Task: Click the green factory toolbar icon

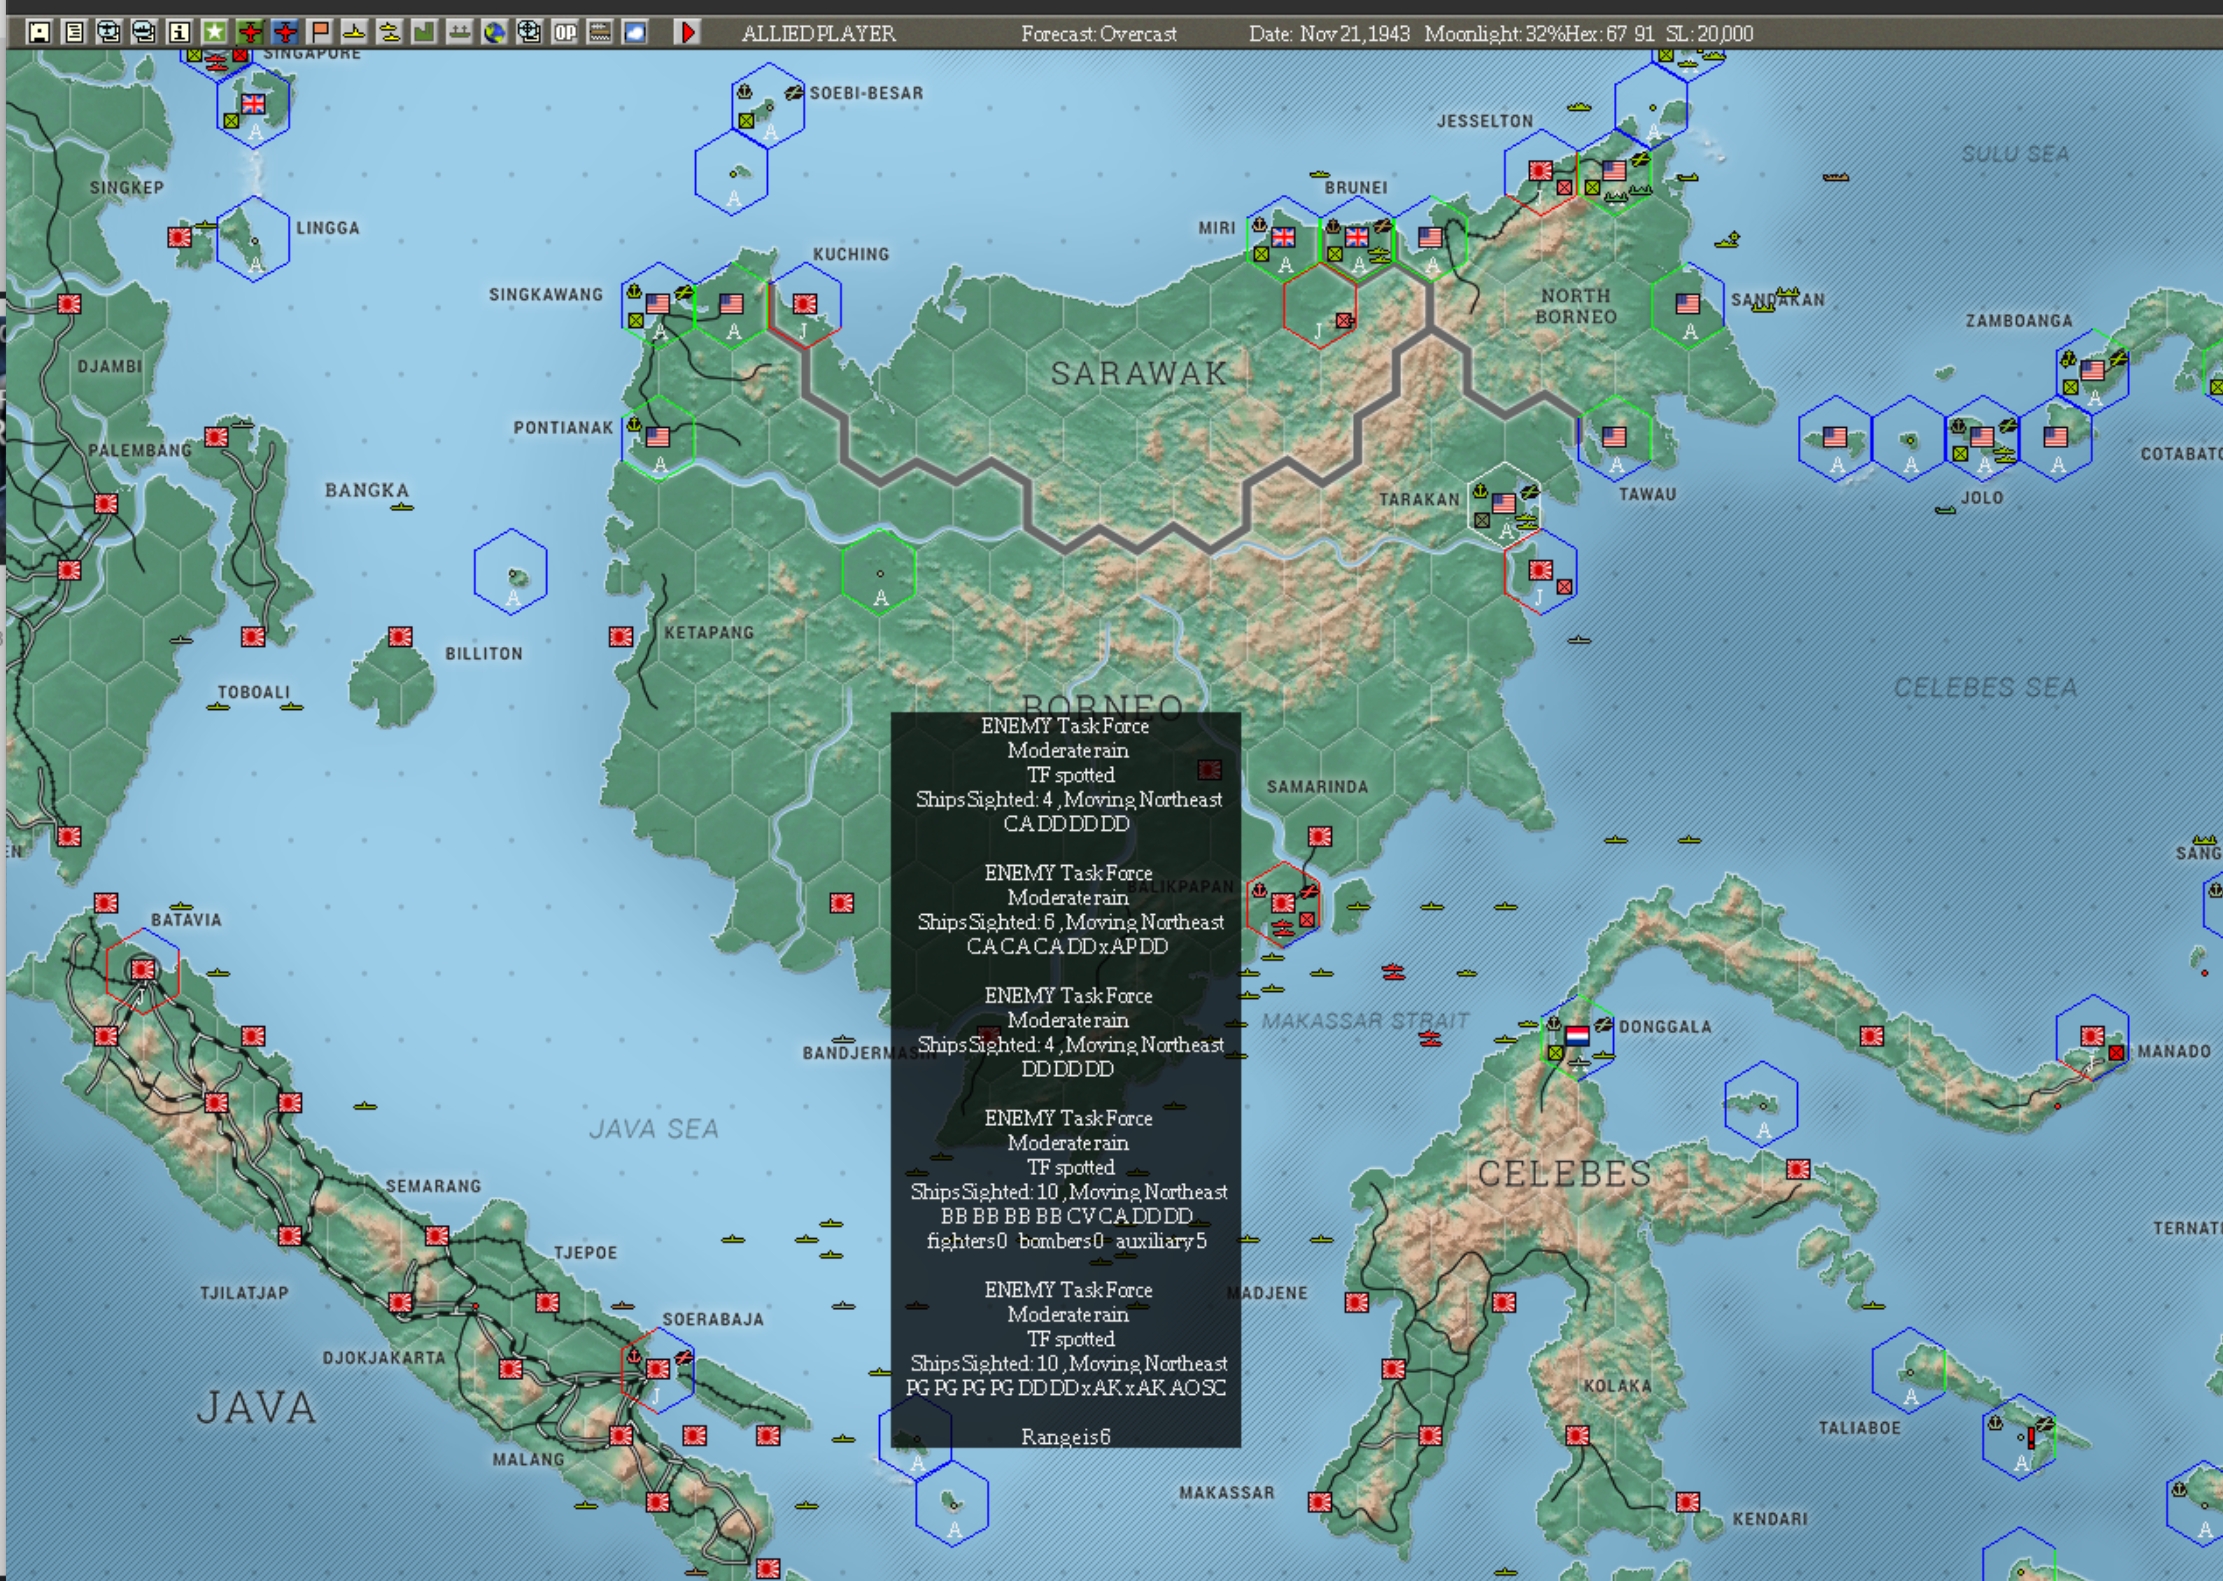Action: 424,32
